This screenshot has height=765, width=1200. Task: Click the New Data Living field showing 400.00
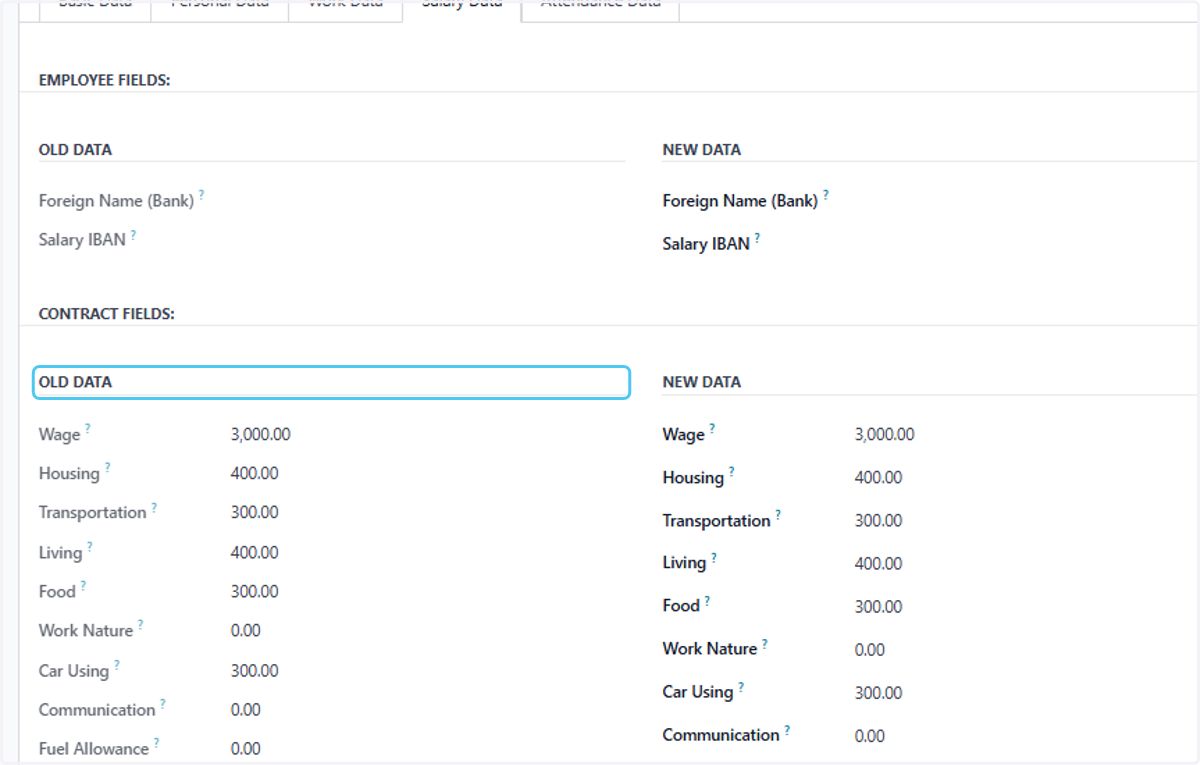coord(879,563)
